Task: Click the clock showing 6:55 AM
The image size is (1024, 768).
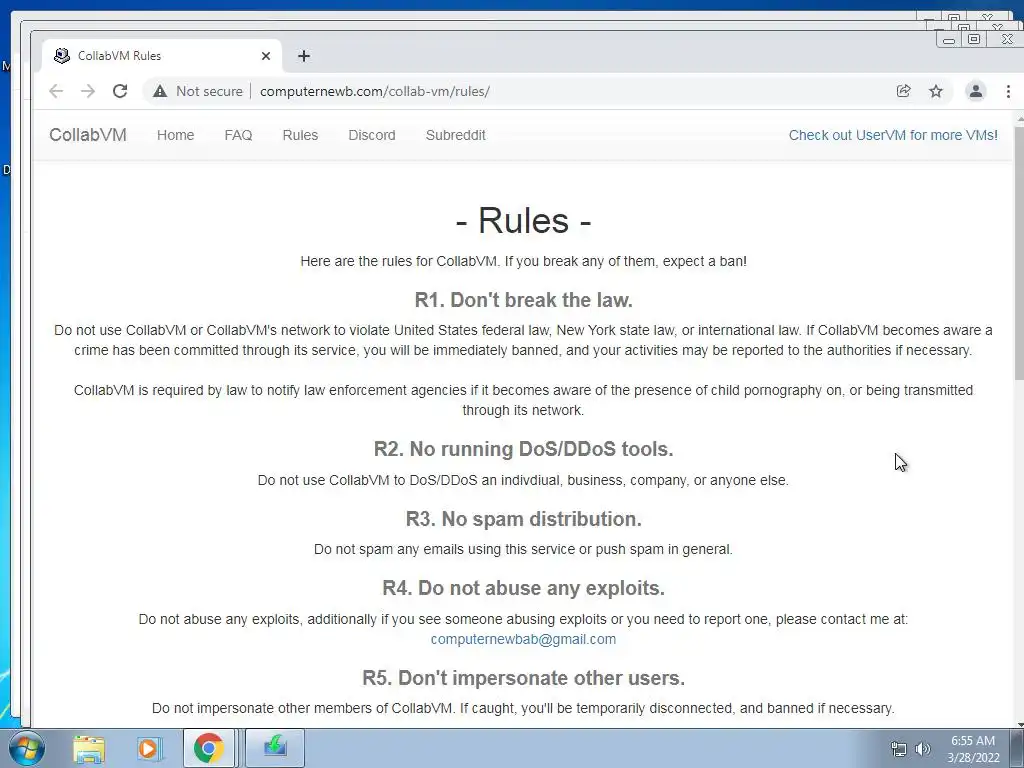Action: point(973,749)
